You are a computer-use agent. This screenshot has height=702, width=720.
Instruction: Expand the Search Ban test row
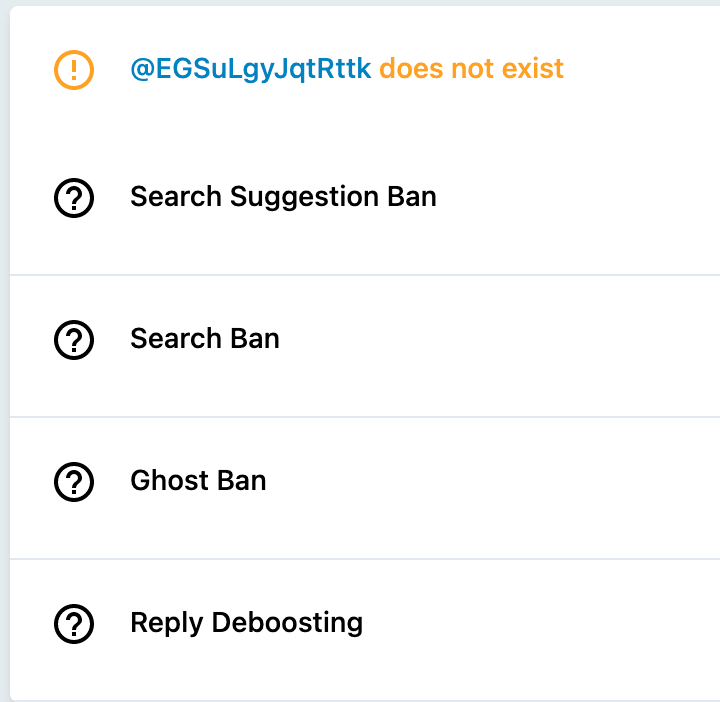pos(365,346)
